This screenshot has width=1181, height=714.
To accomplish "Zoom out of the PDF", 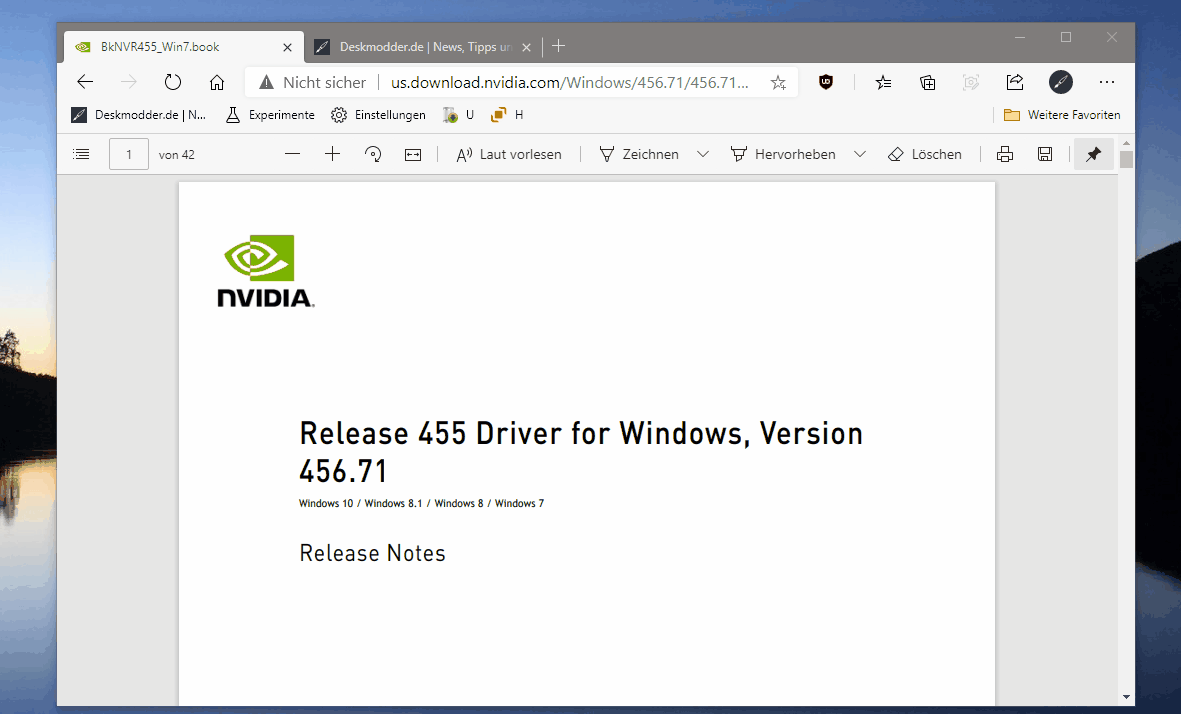I will pyautogui.click(x=293, y=154).
